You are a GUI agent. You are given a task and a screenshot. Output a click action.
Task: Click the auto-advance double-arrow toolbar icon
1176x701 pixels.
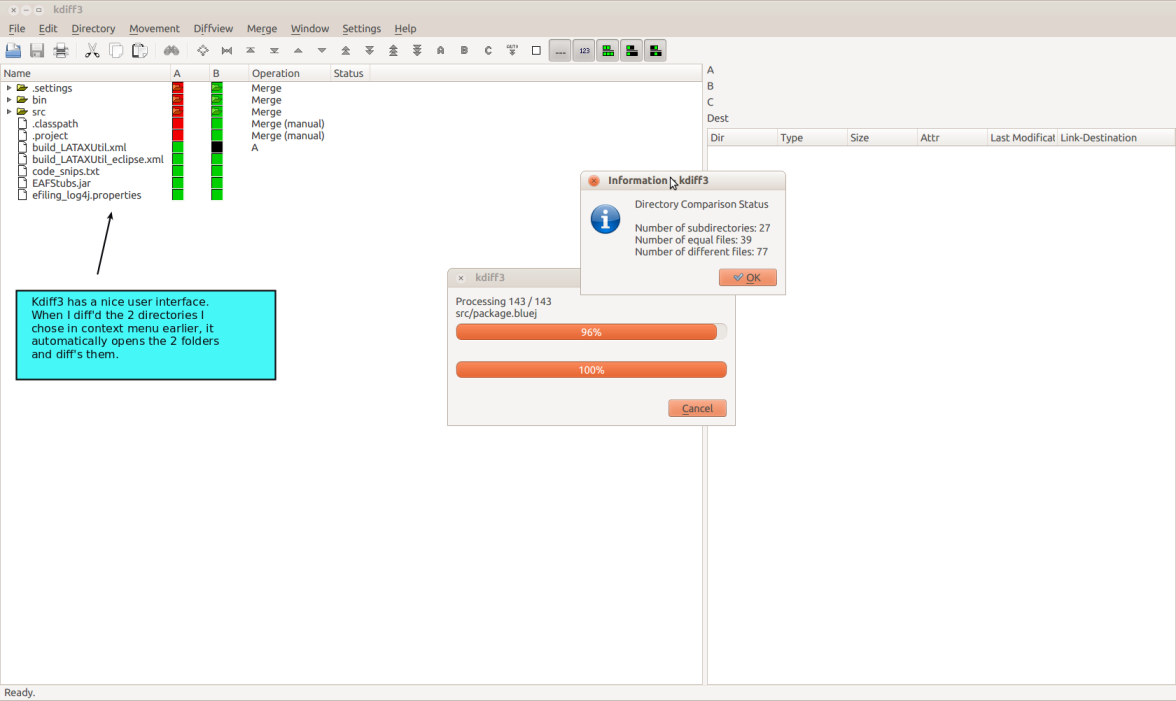(x=512, y=50)
